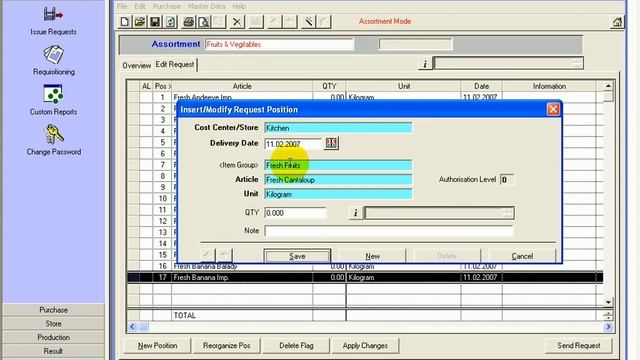The image size is (640, 360).
Task: Expand the Purchase section in the sidebar
Action: pyautogui.click(x=53, y=310)
